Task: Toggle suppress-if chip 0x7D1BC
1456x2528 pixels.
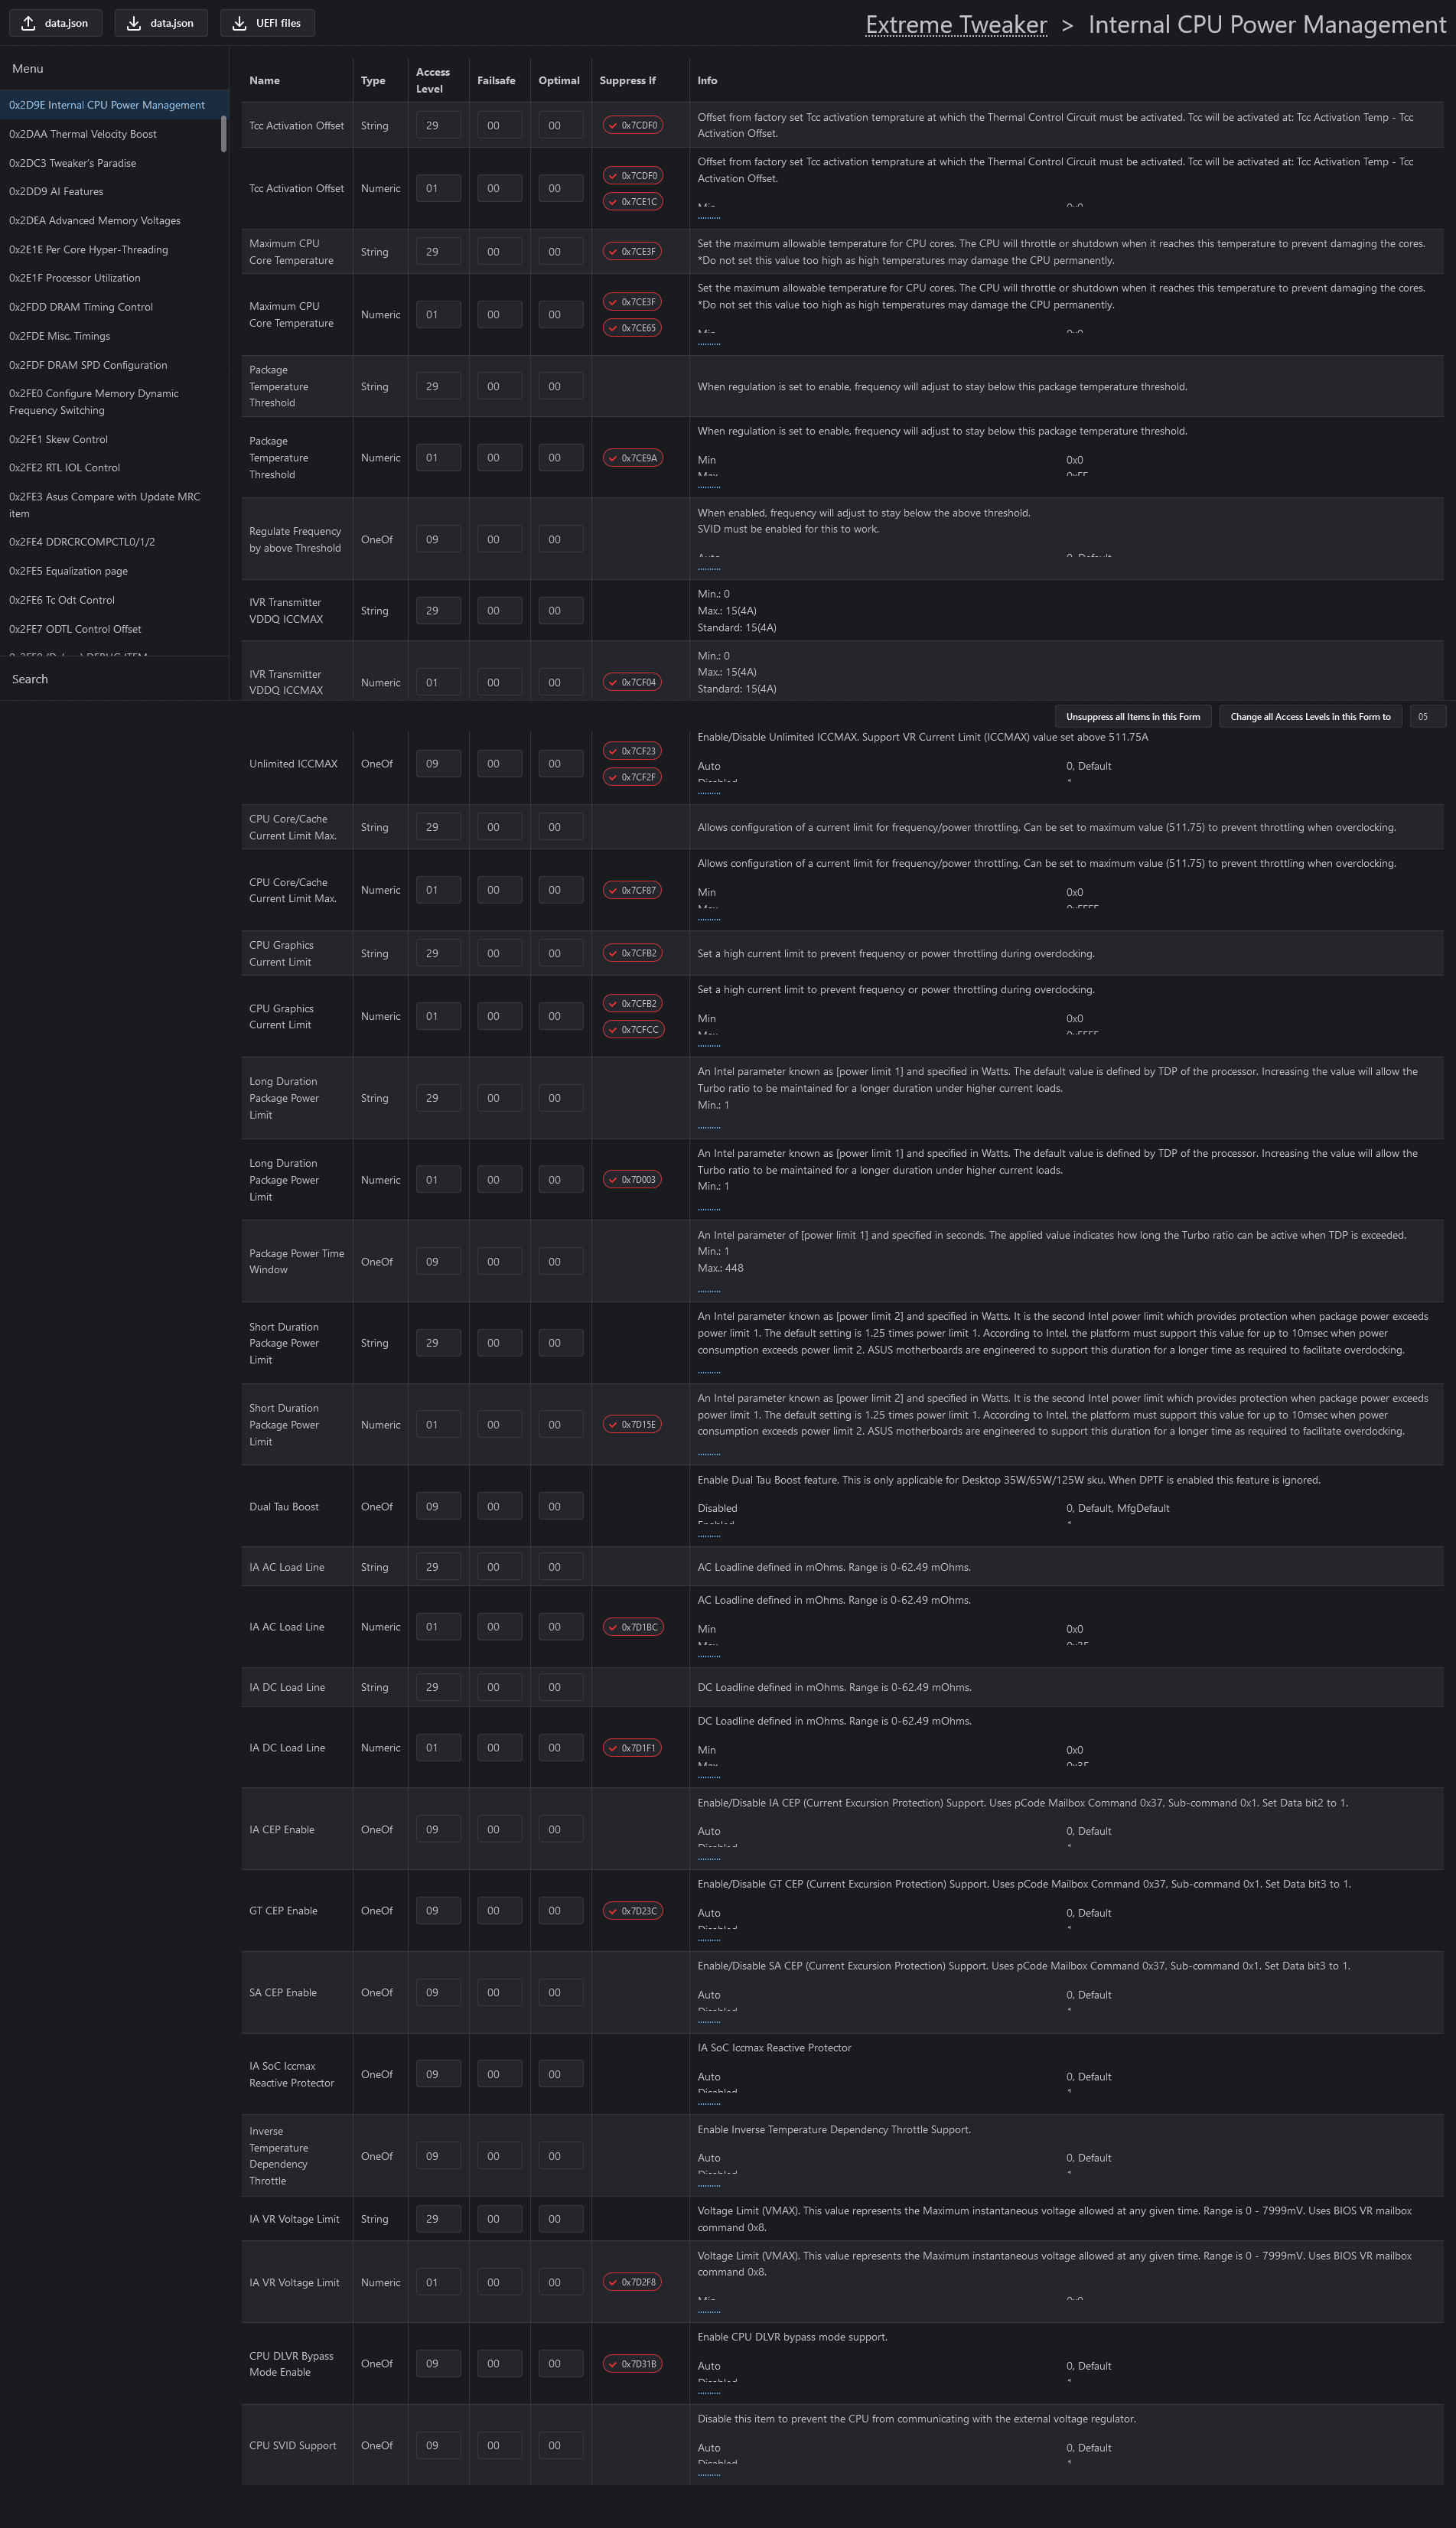Action: 633,1627
